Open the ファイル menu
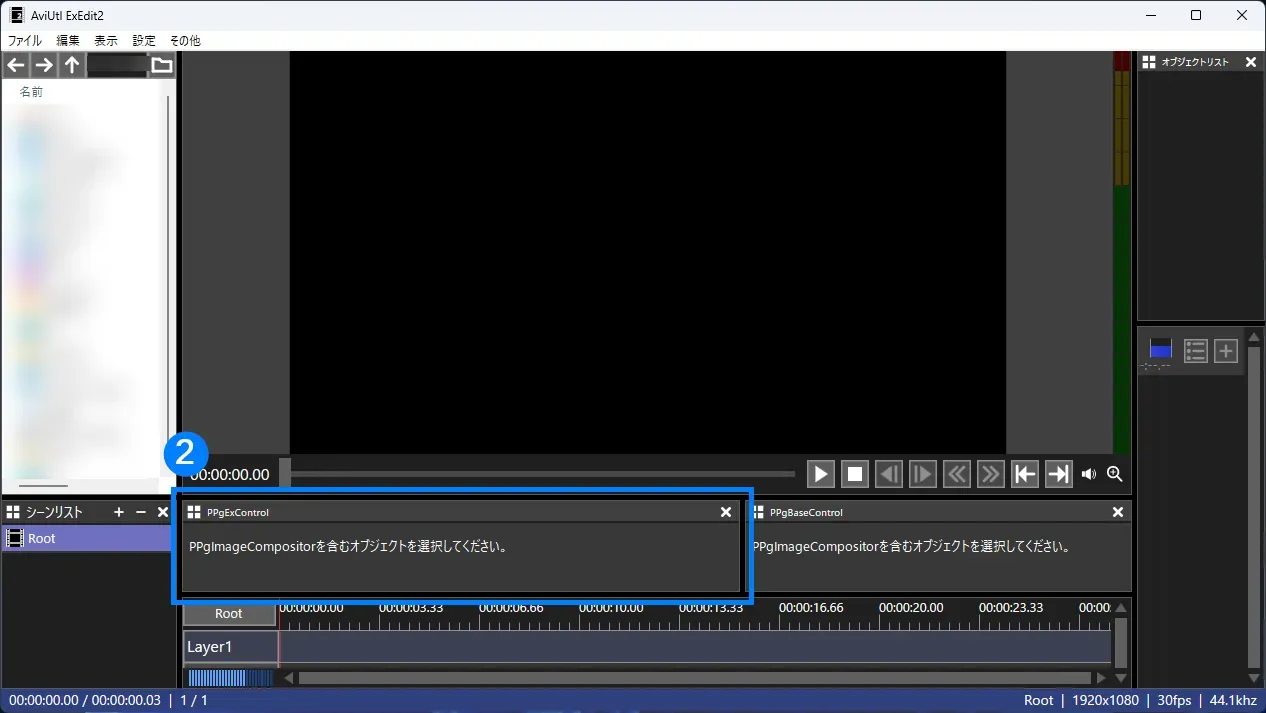1266x713 pixels. coord(25,41)
